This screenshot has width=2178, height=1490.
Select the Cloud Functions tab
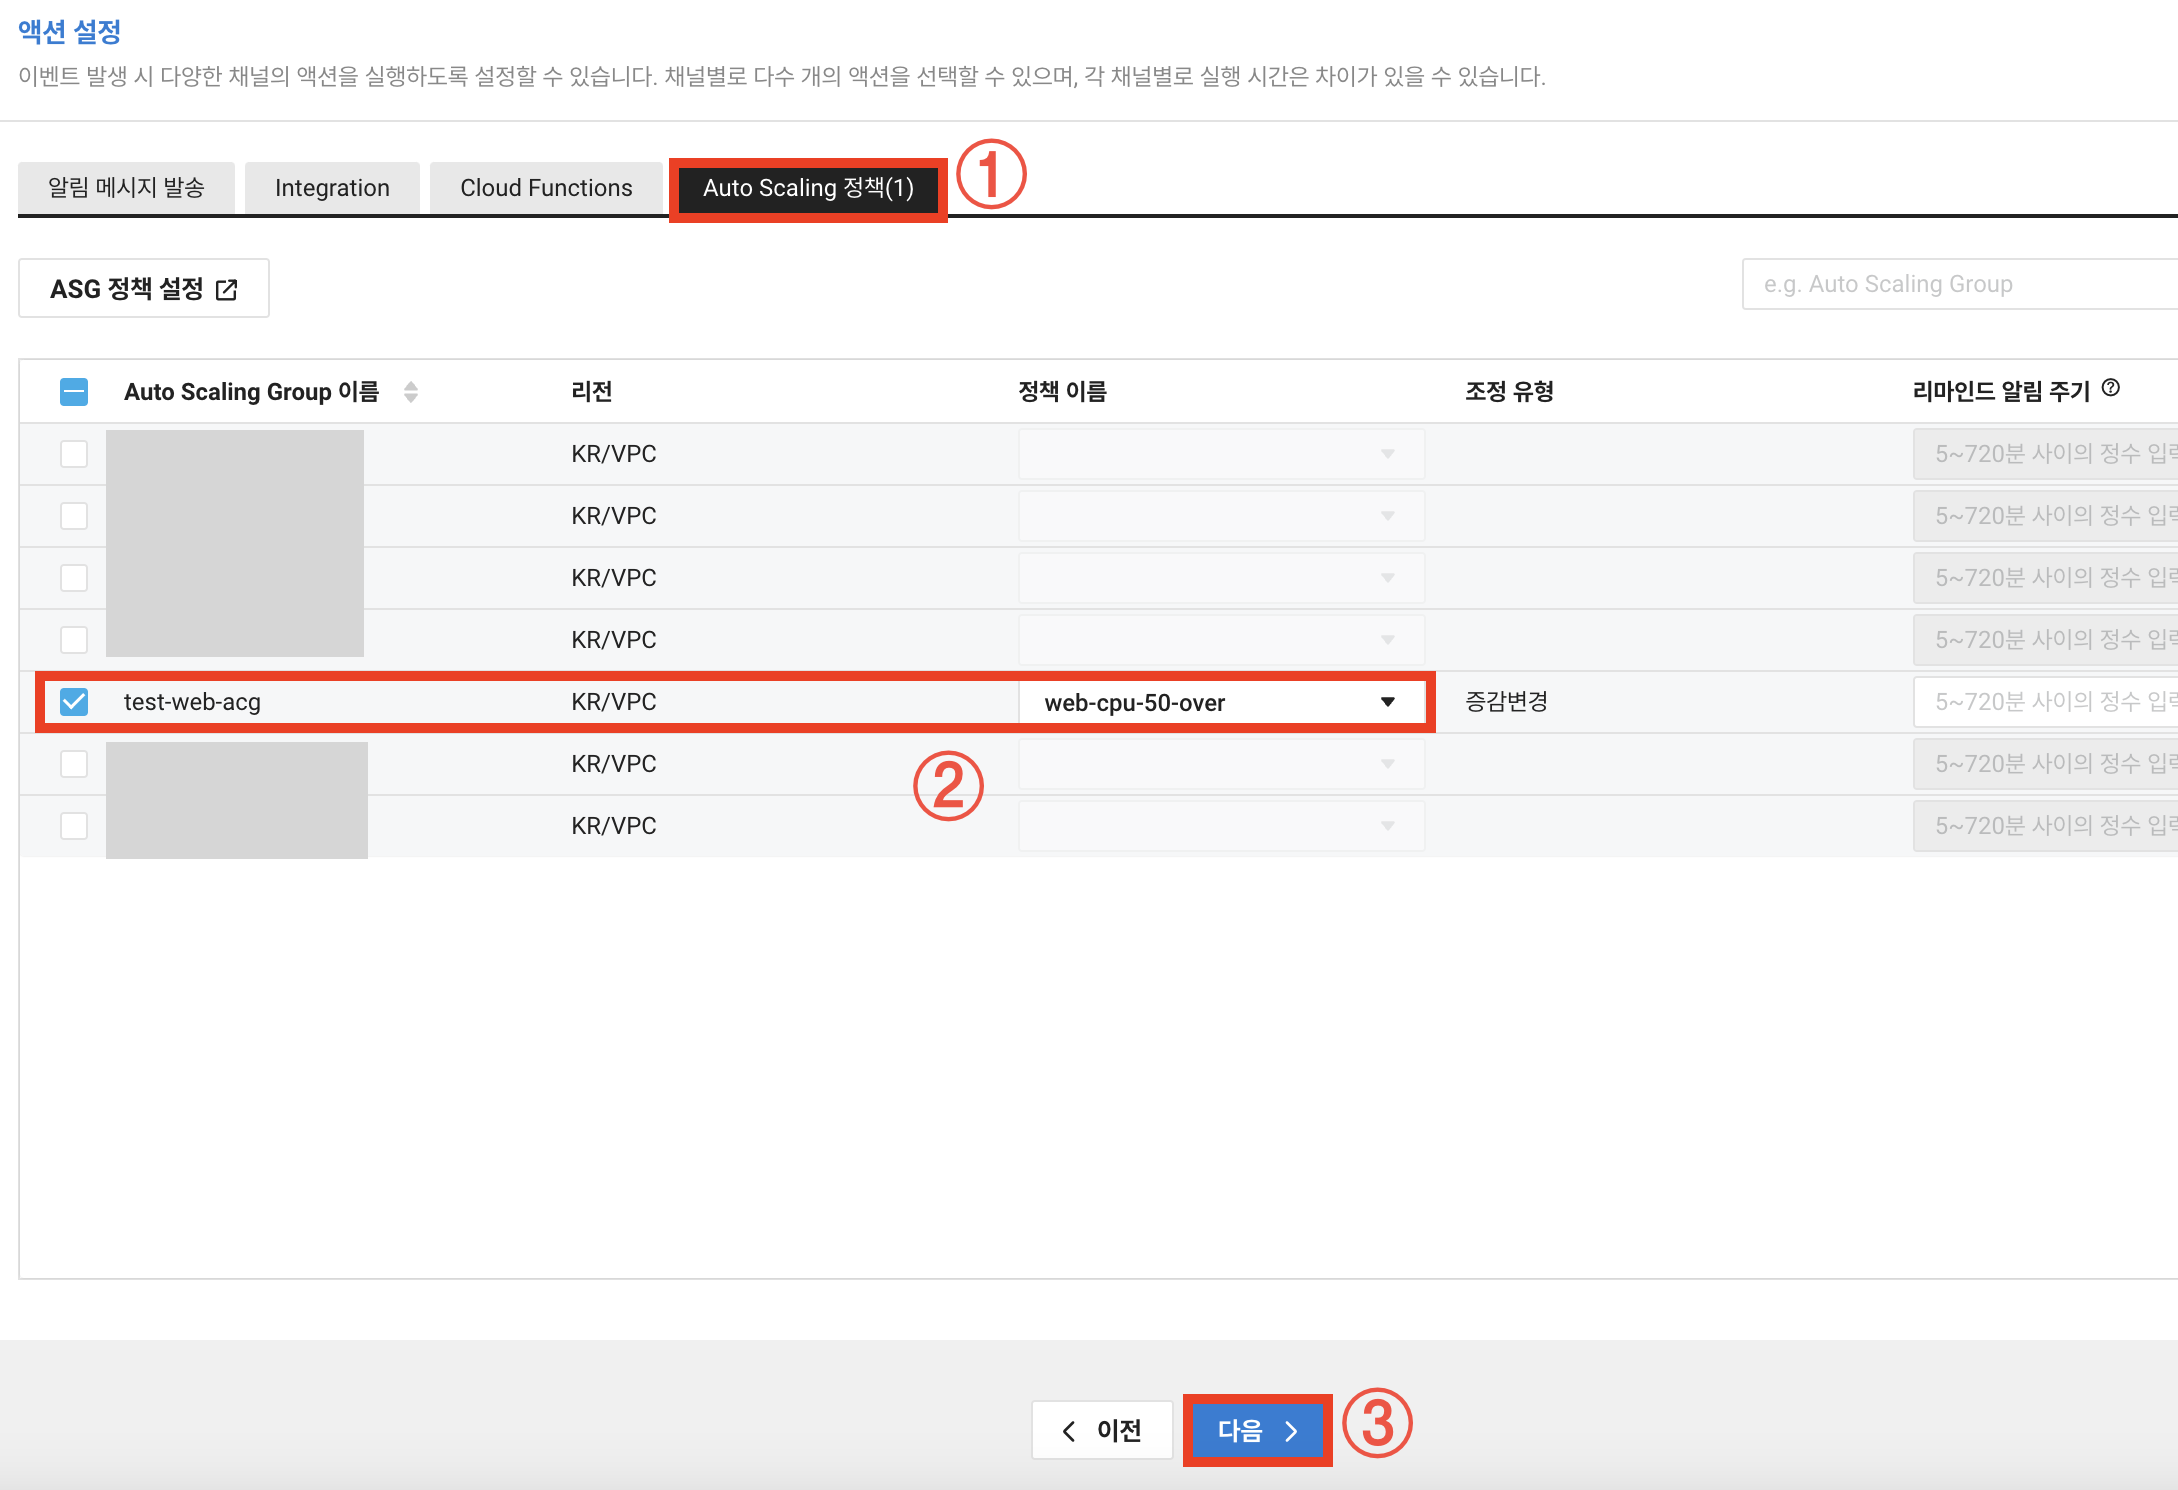[x=546, y=188]
